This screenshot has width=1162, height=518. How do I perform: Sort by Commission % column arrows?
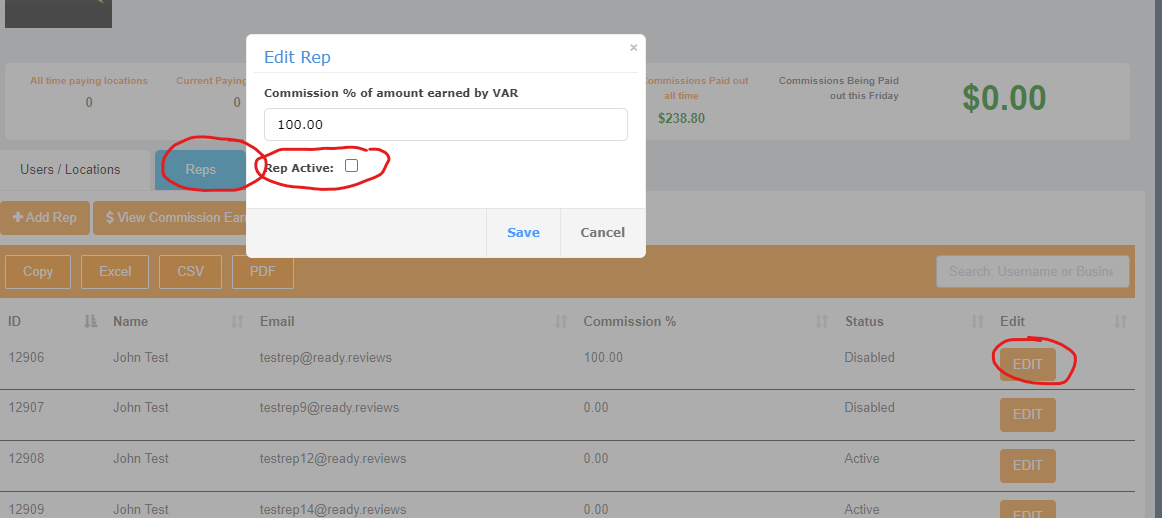tap(822, 321)
